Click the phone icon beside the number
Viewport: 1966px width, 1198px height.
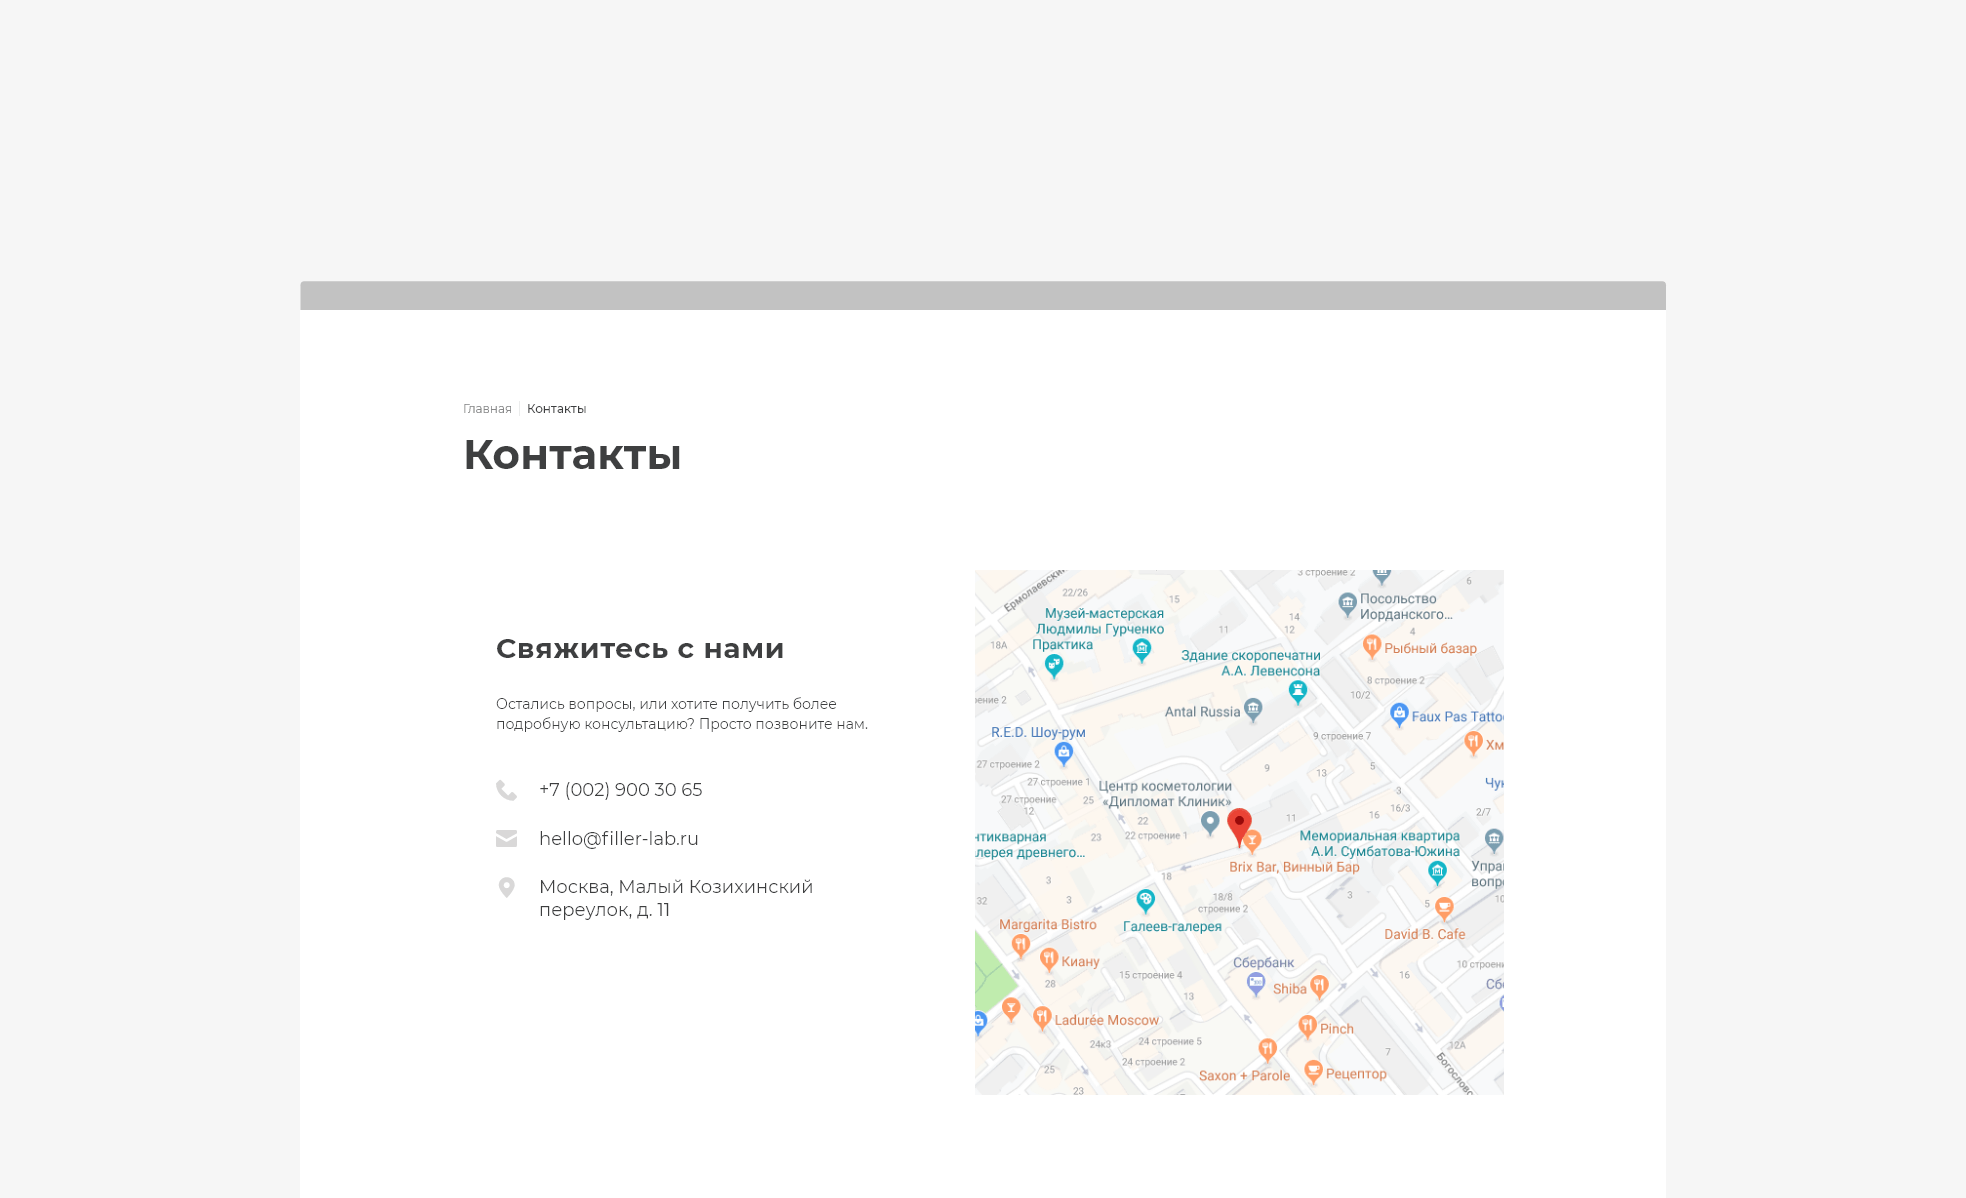(507, 791)
